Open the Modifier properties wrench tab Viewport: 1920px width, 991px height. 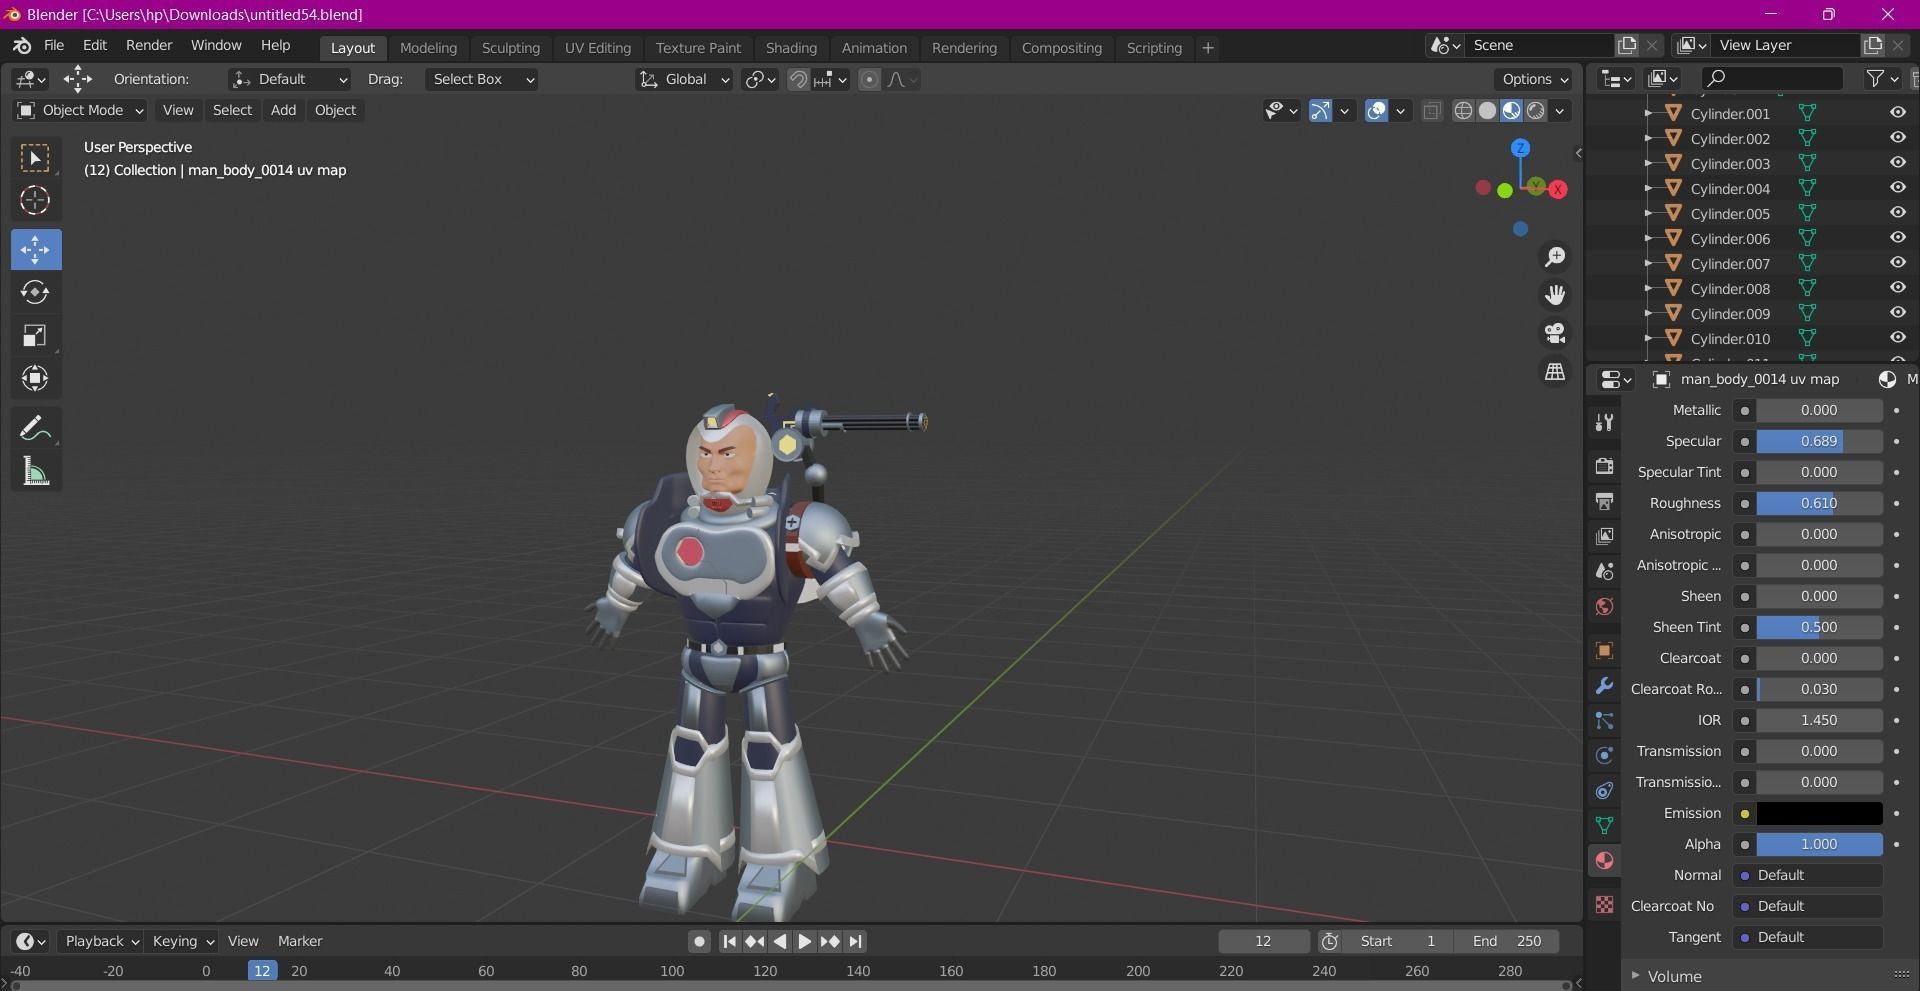pos(1604,685)
